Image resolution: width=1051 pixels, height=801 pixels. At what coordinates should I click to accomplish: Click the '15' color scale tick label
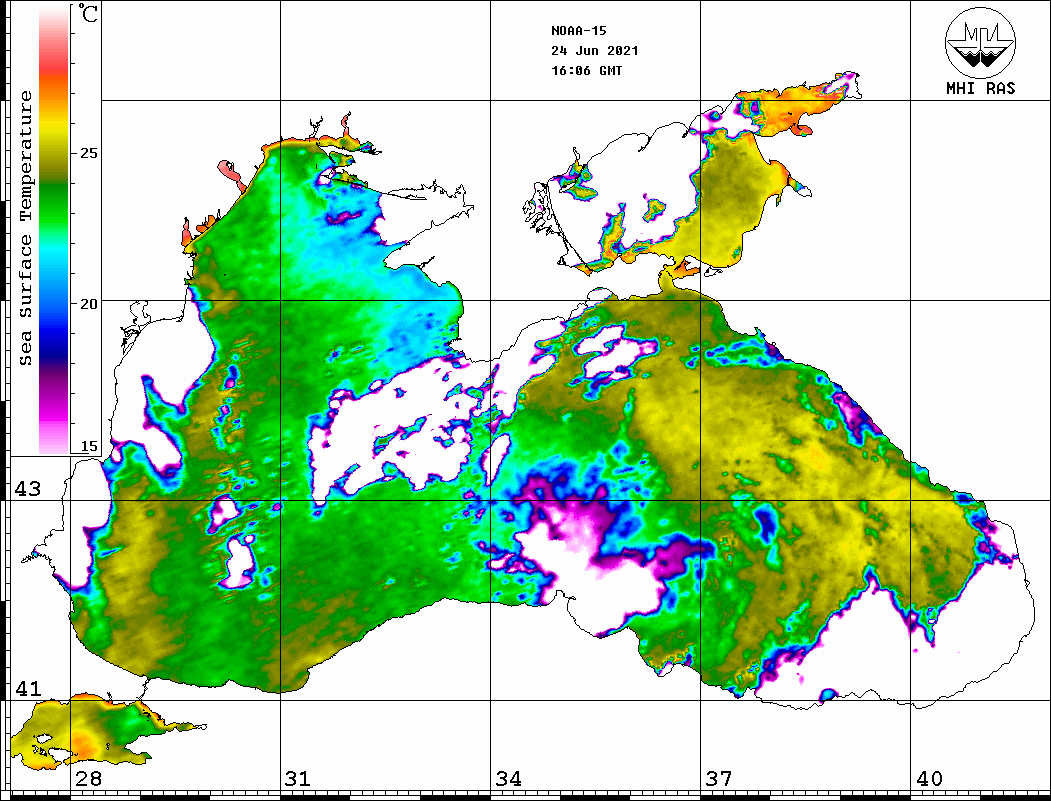pyautogui.click(x=88, y=446)
